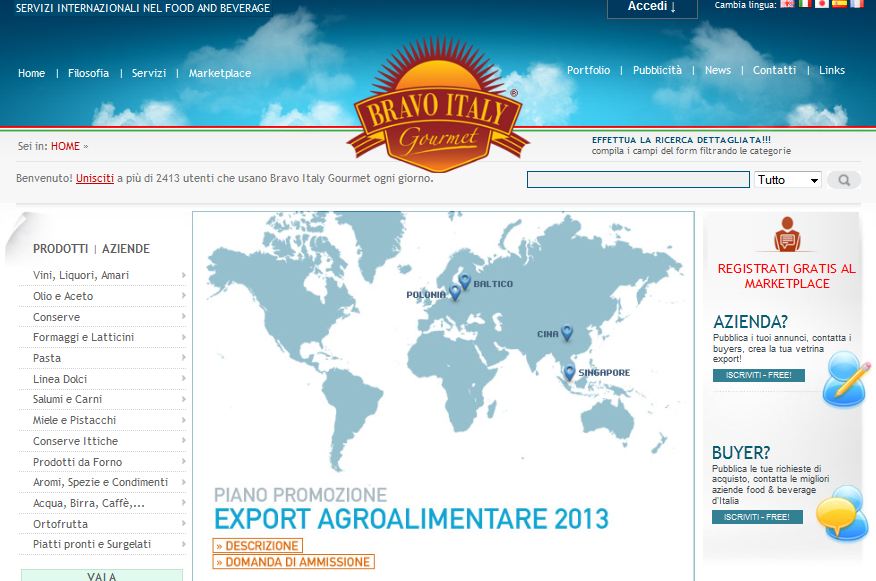Open the Conserve Ittiche category
This screenshot has height=581, width=876.
[75, 441]
